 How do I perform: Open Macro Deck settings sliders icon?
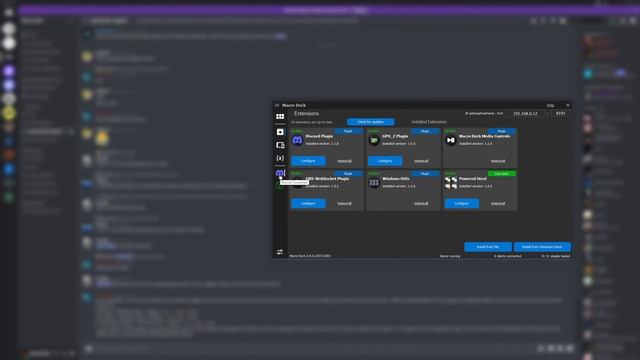point(280,252)
